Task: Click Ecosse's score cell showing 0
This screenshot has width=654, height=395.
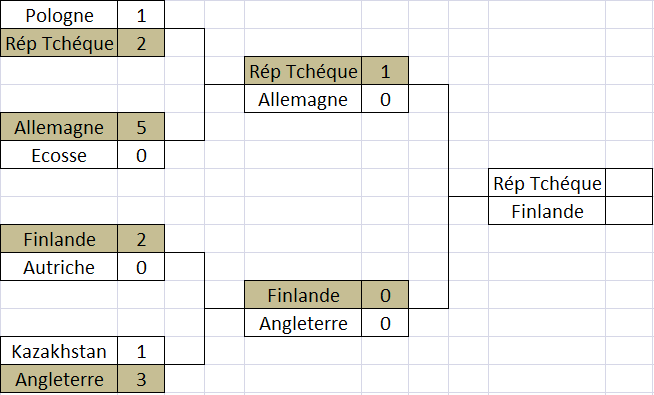Action: (141, 155)
